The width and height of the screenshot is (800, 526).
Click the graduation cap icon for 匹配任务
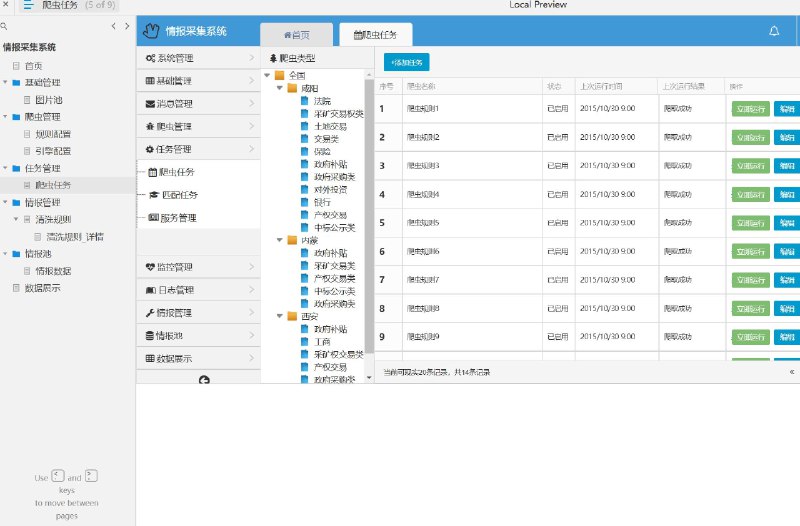tap(154, 195)
